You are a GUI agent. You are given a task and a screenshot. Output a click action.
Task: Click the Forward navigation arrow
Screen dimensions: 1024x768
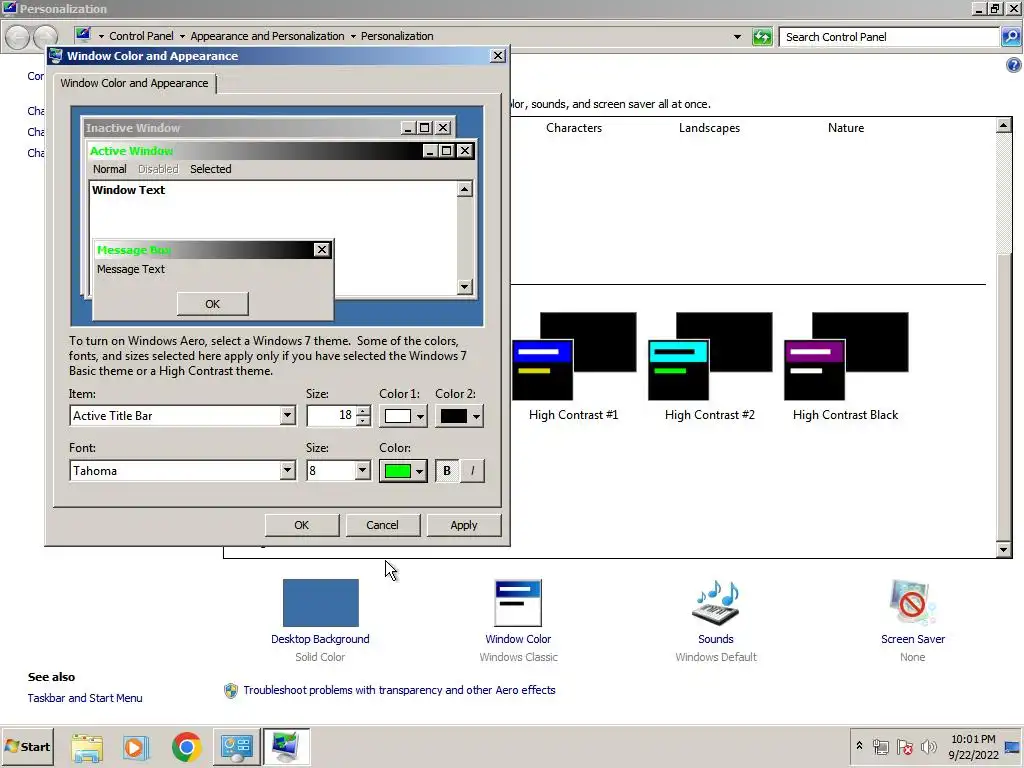pos(44,37)
